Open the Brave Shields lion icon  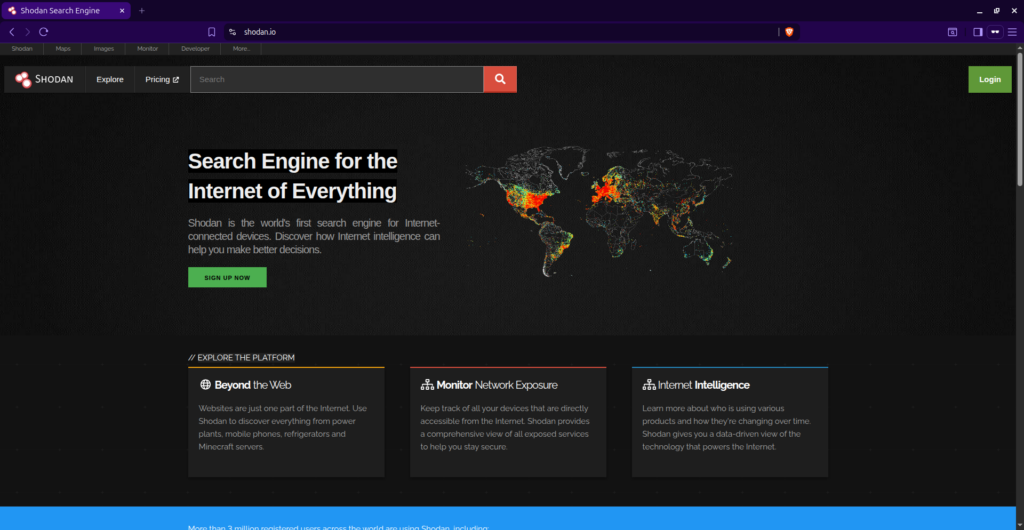(789, 32)
